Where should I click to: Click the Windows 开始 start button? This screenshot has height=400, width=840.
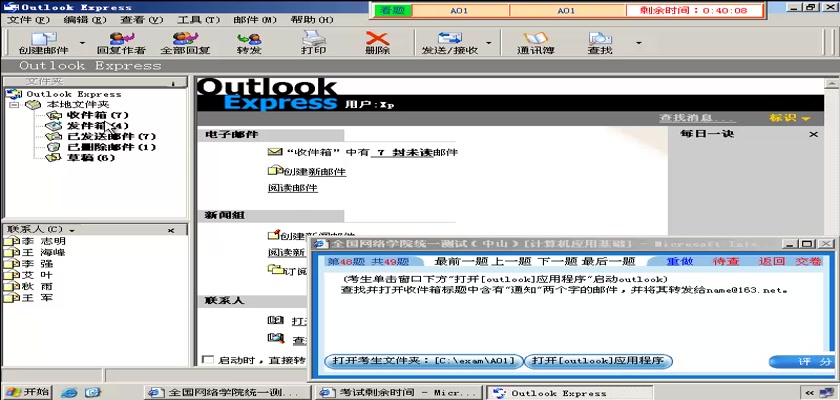27,392
